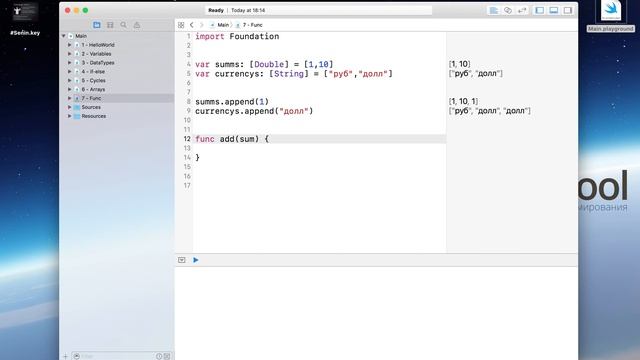
Task: Expand the 5 - Cycles page
Action: (70, 80)
